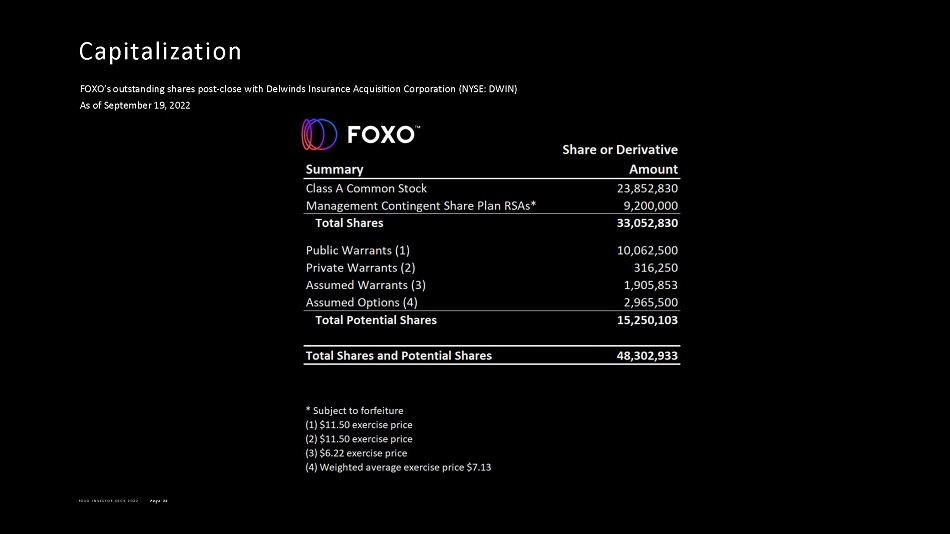Click the Assumed Options (4) row label
The image size is (950, 534).
coord(361,302)
